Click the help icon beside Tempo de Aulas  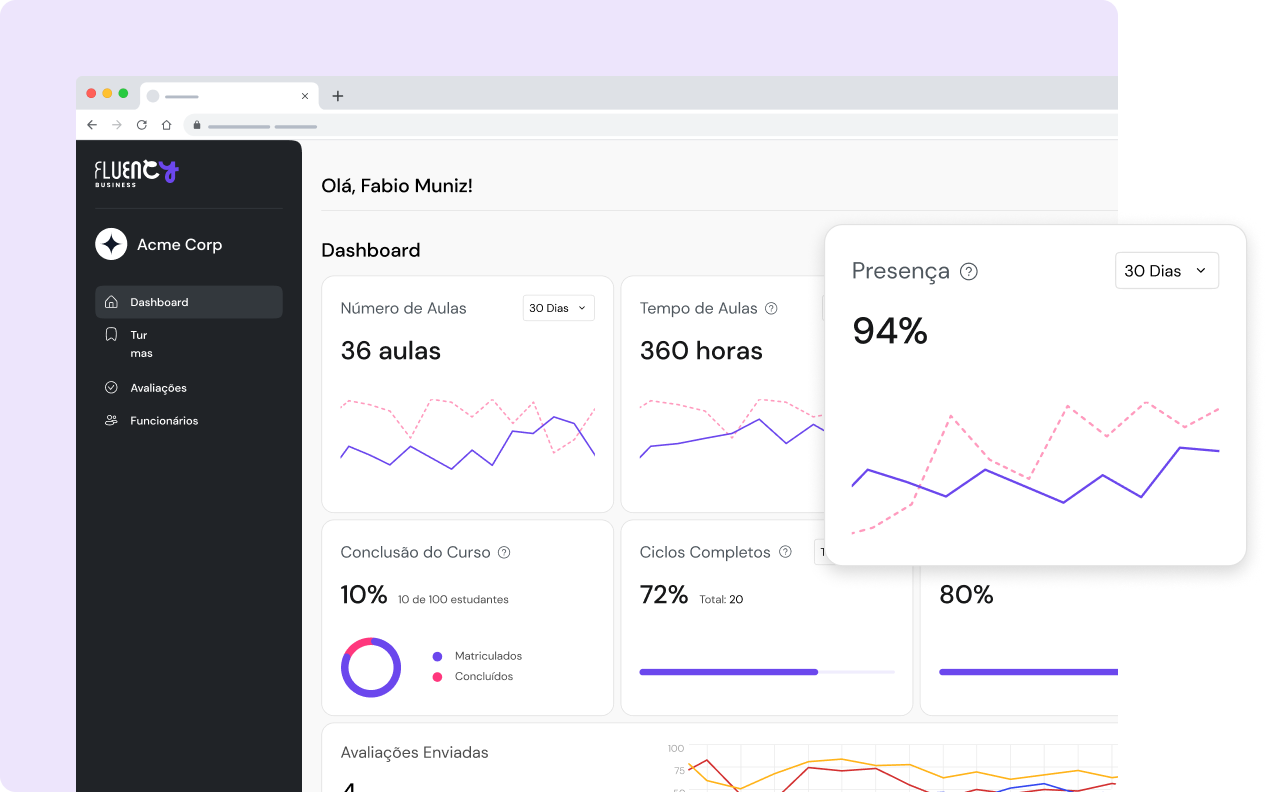click(771, 308)
